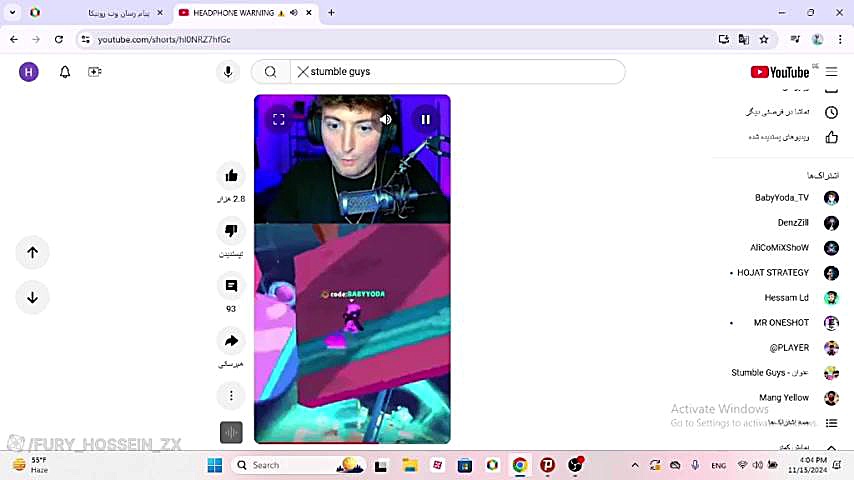Open HOJAT STRATEGY subscription channel

coord(784,272)
